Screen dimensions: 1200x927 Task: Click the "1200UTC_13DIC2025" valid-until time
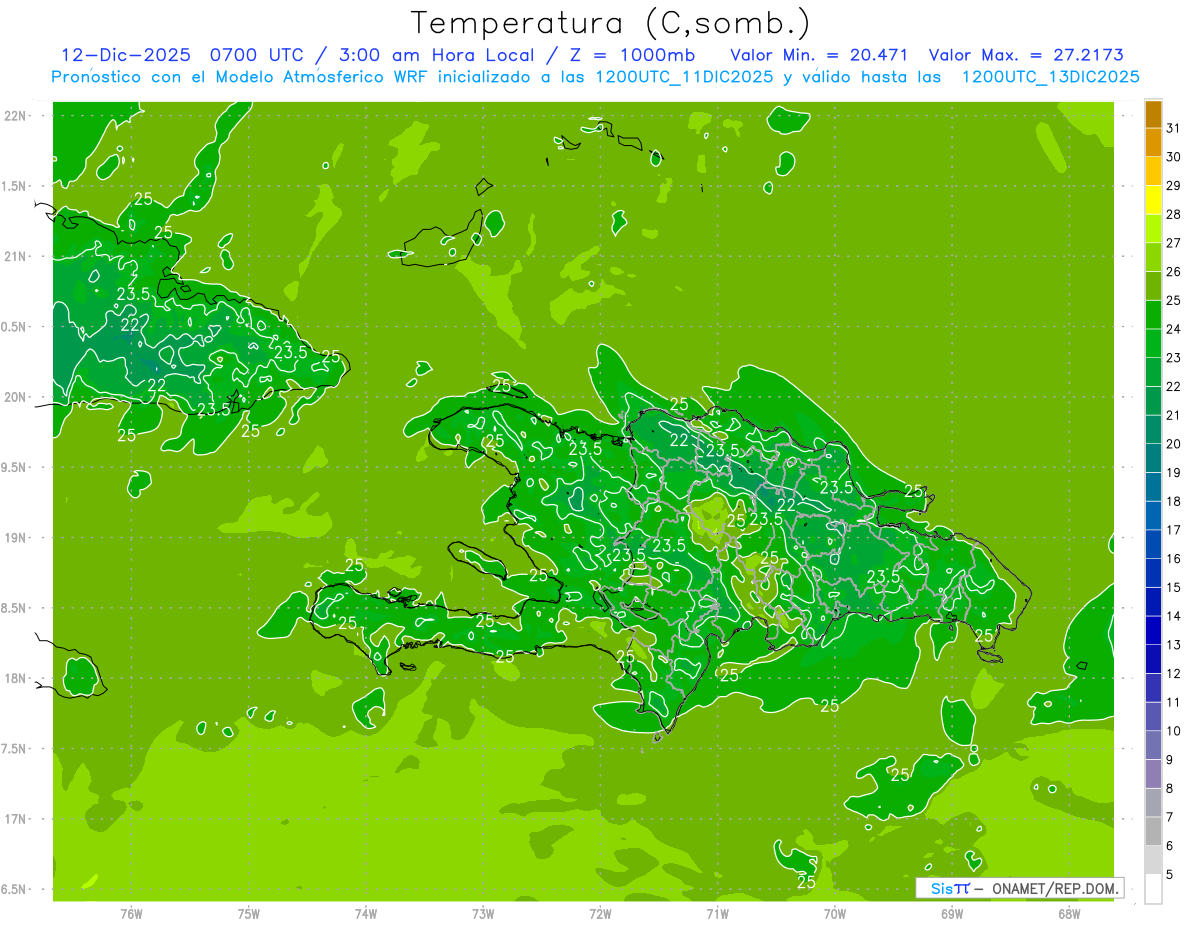point(1050,77)
